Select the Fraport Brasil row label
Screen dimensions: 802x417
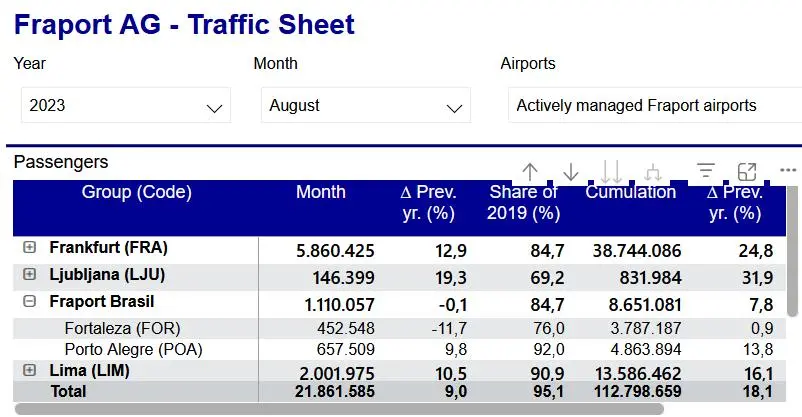click(x=101, y=301)
